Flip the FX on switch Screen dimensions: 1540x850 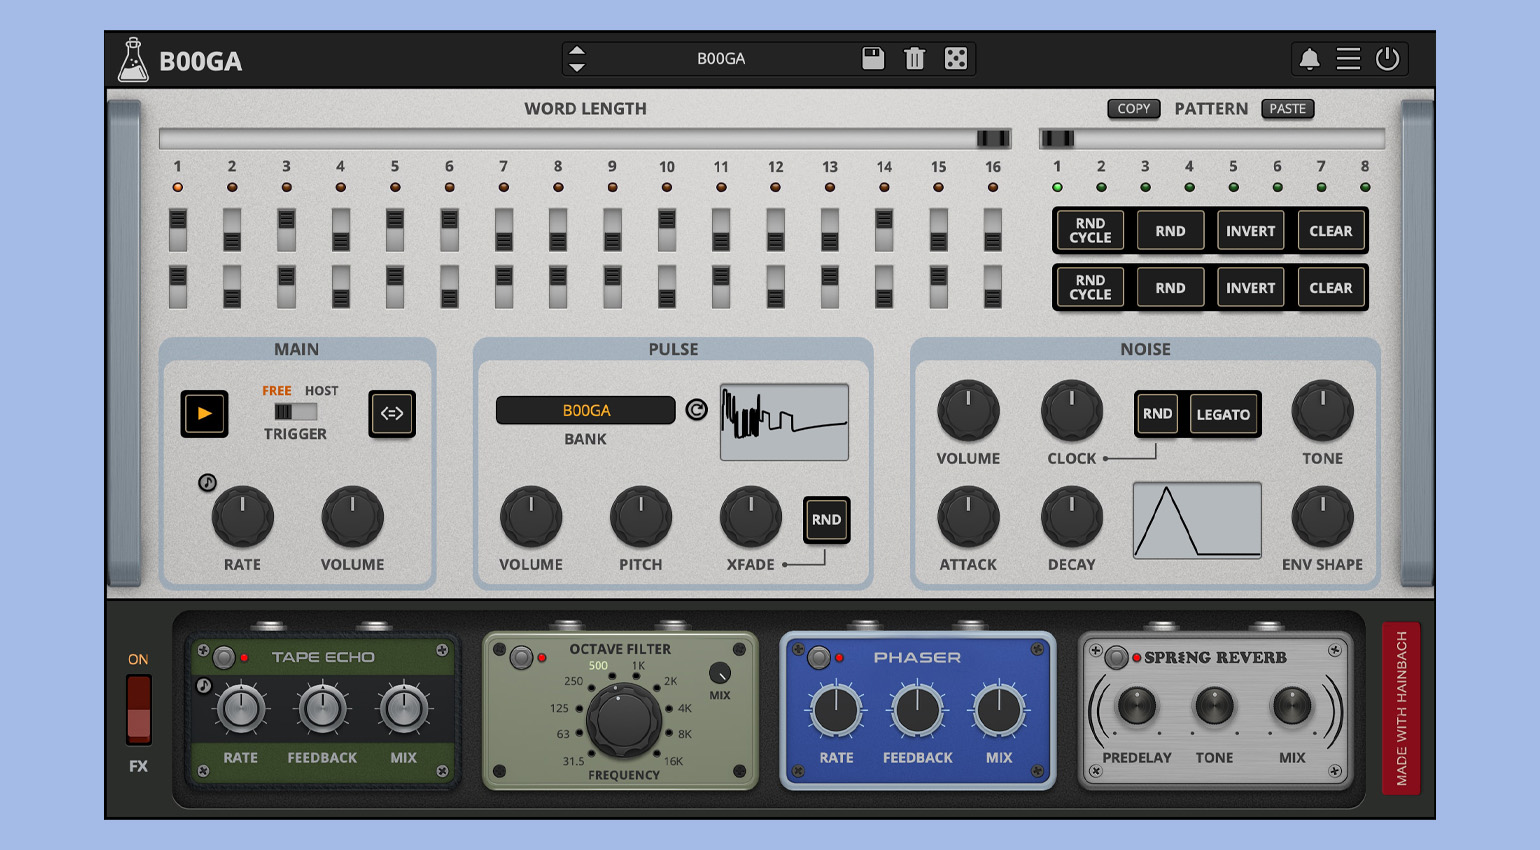(x=138, y=709)
